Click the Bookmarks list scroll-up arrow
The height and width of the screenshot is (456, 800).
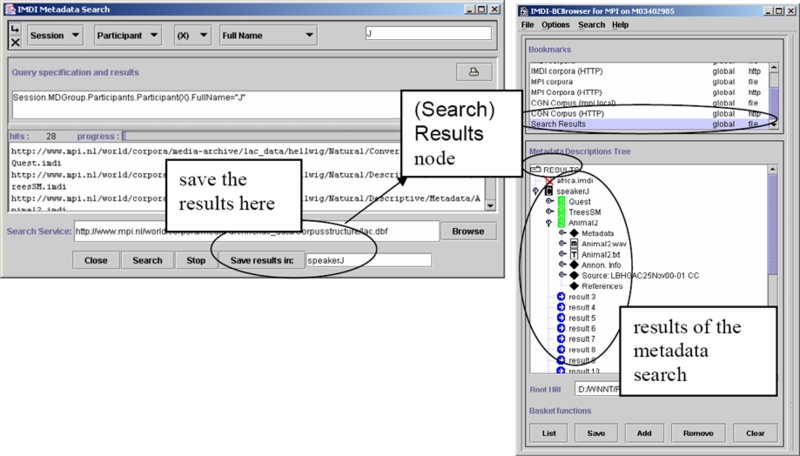[773, 67]
